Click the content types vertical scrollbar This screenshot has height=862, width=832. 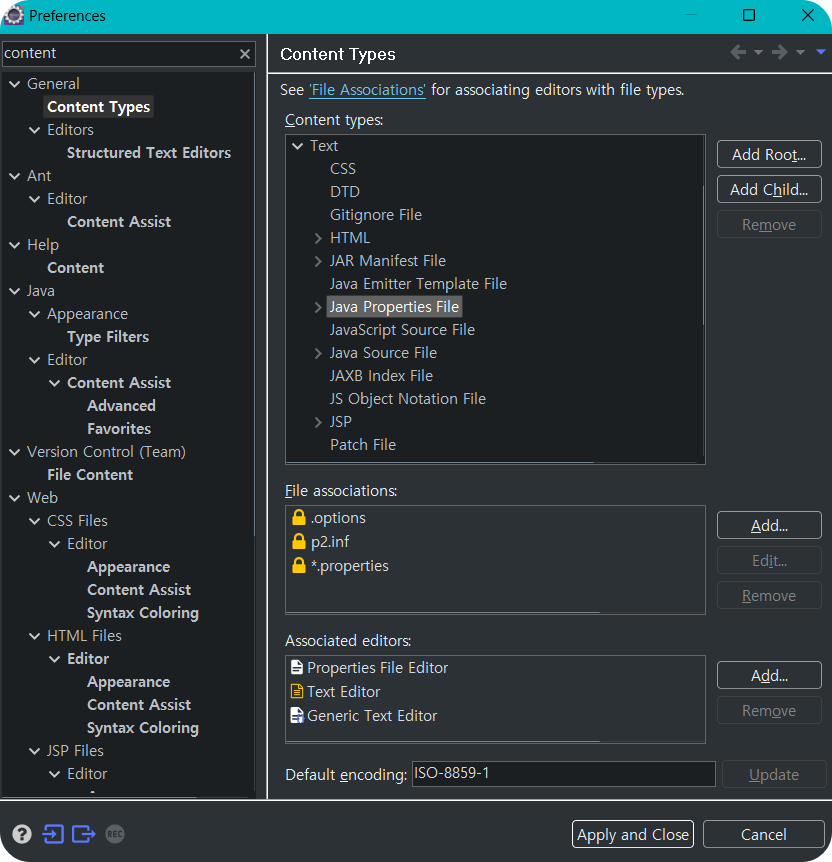point(703,256)
